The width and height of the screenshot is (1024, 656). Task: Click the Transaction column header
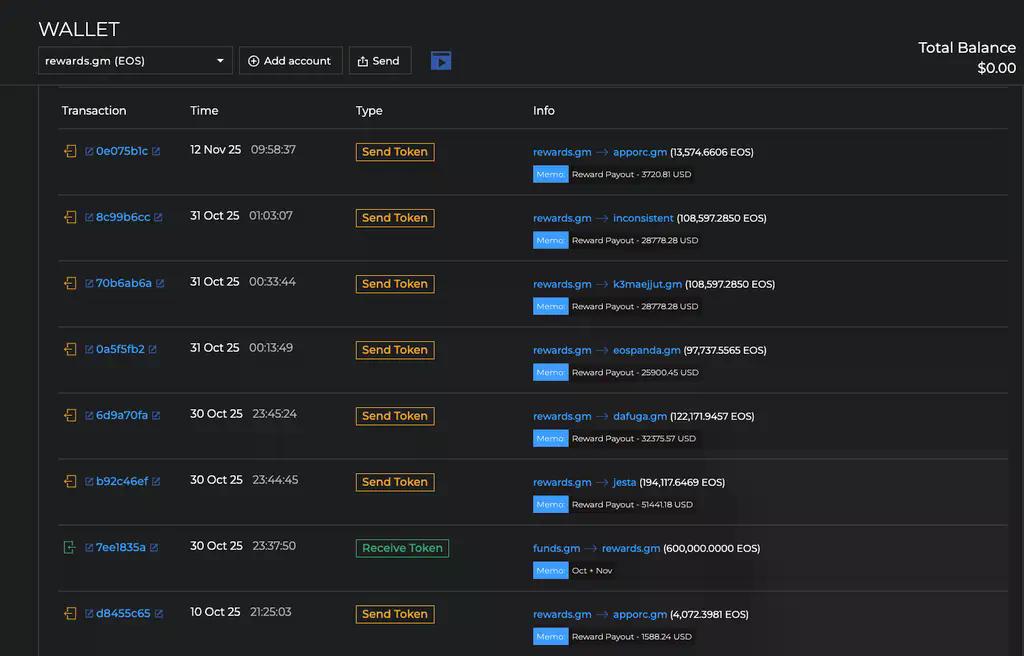[94, 111]
